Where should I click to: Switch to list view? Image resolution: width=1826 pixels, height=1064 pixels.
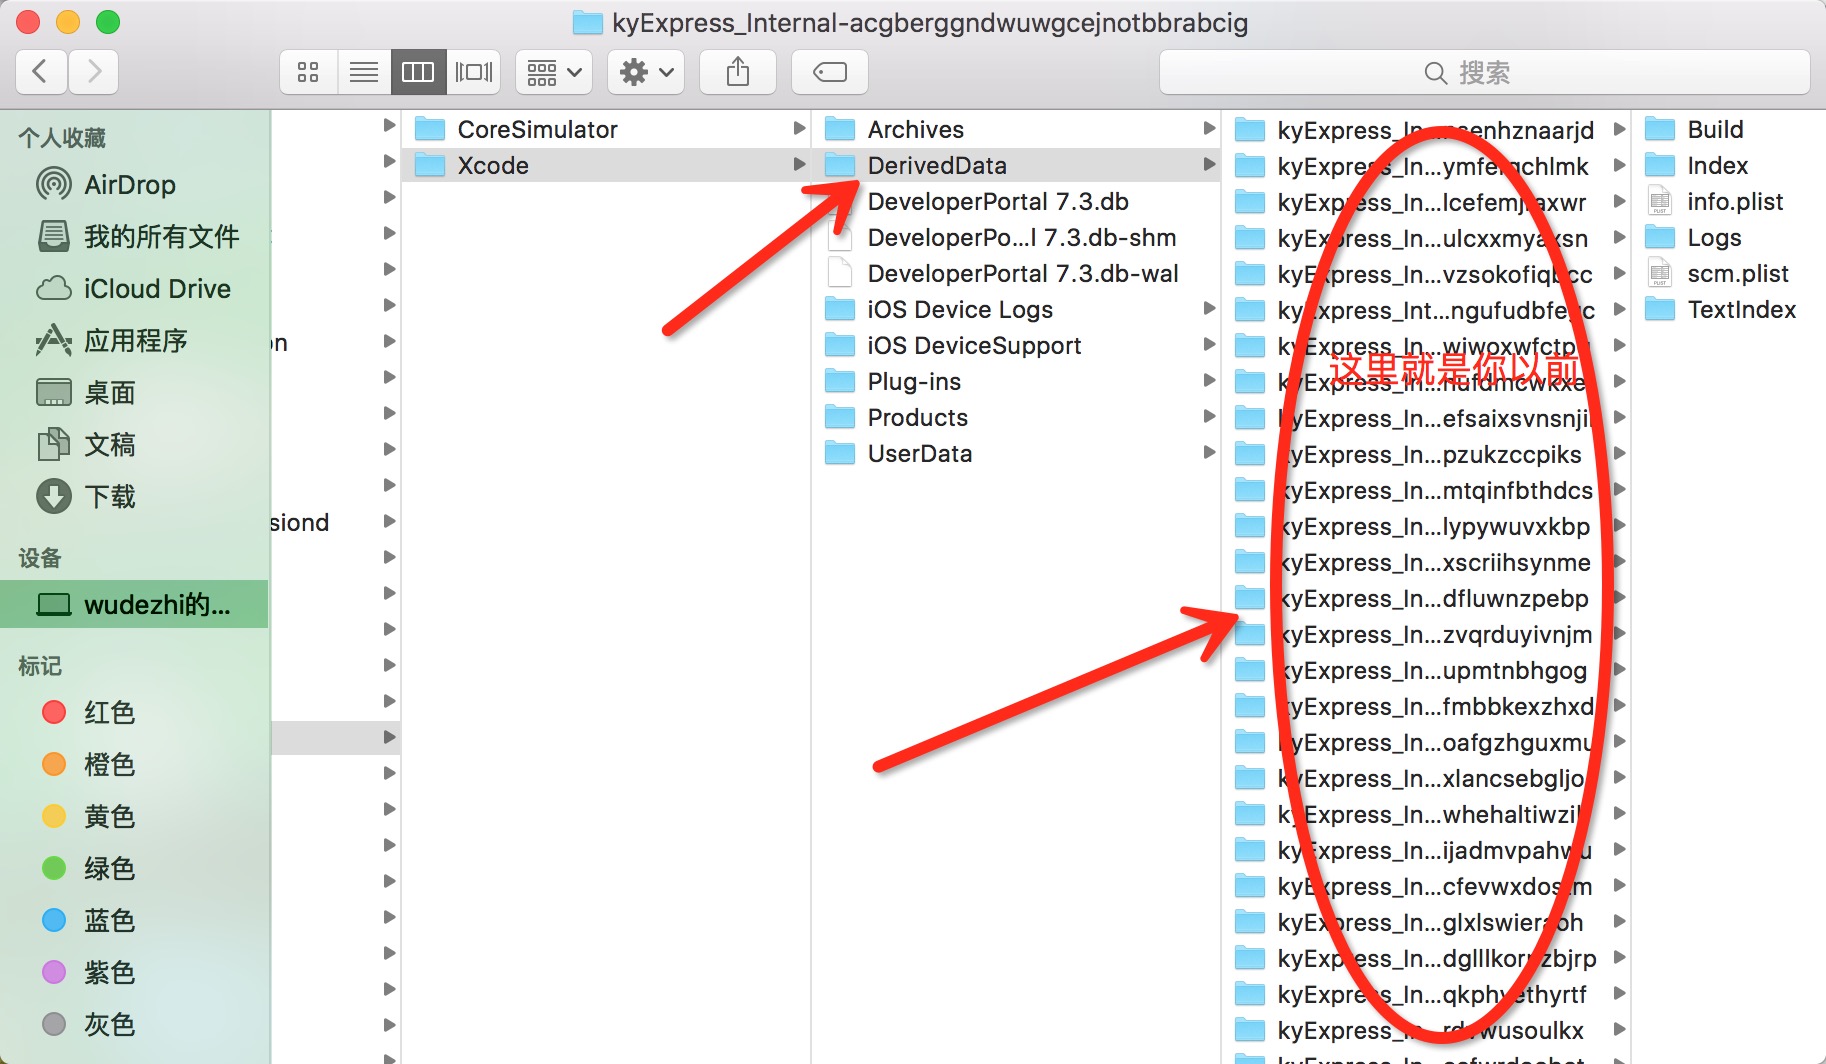364,72
